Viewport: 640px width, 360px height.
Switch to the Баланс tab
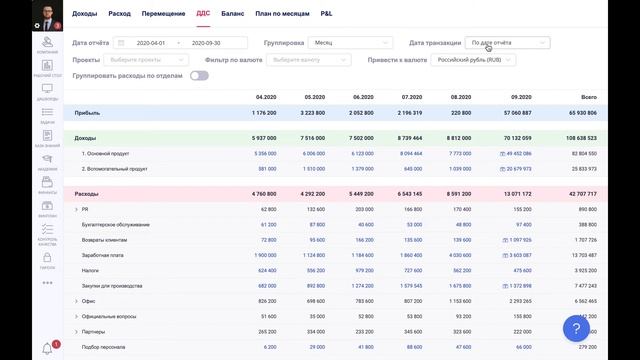click(233, 13)
